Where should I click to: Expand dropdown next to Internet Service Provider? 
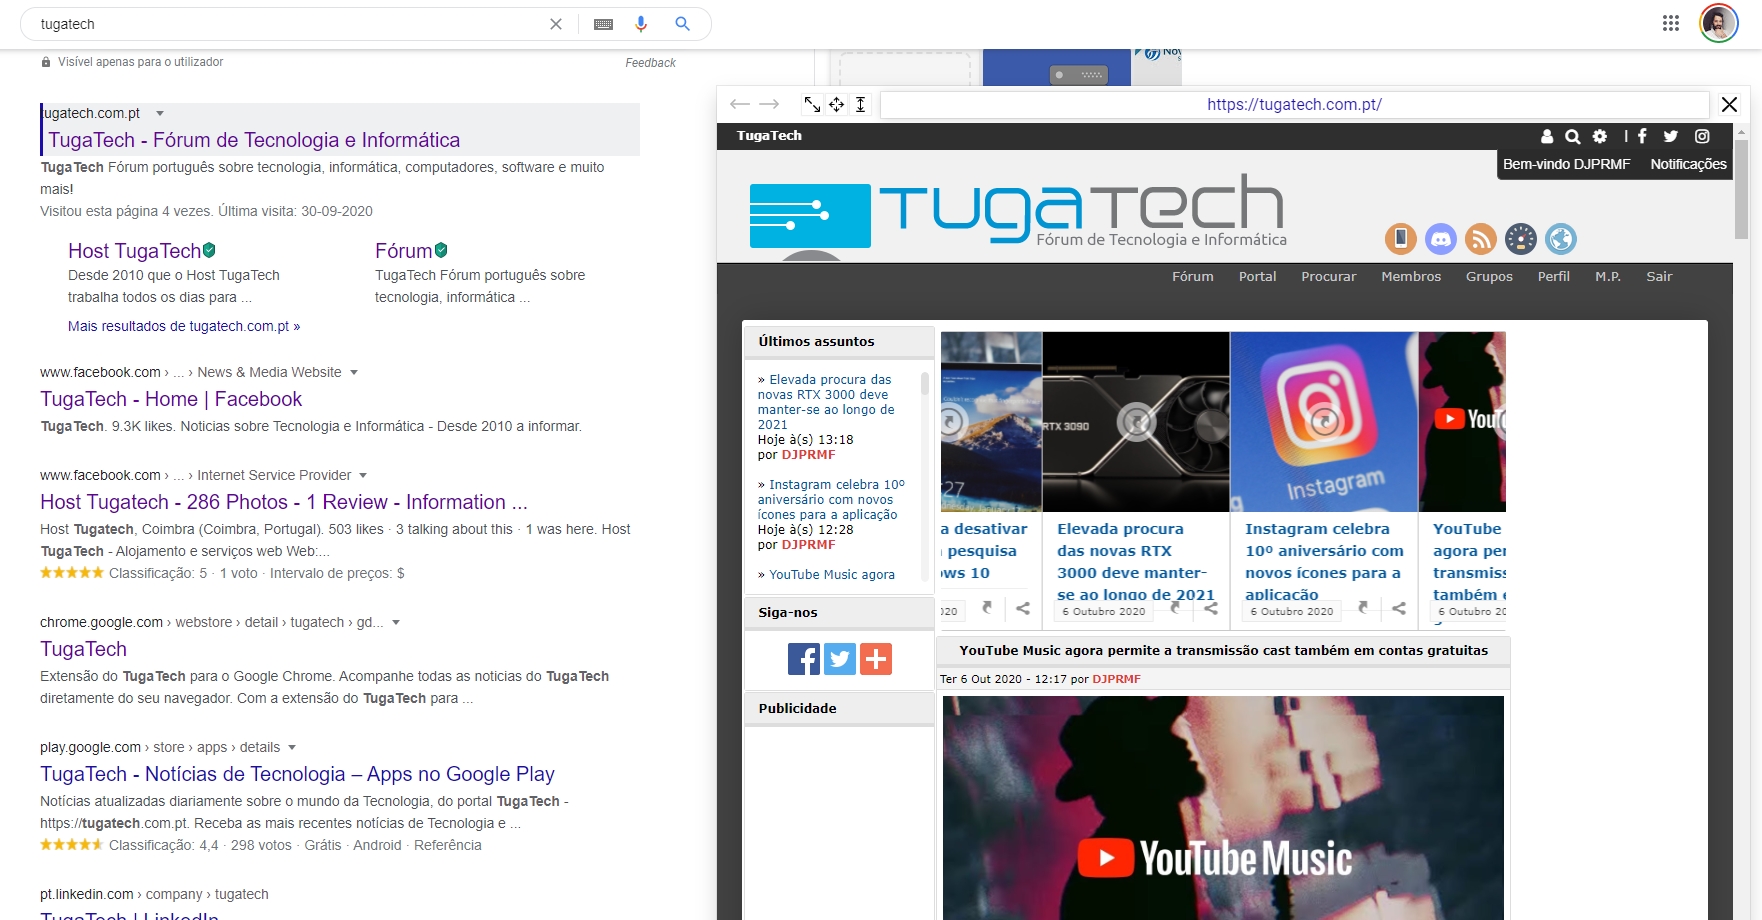point(363,476)
